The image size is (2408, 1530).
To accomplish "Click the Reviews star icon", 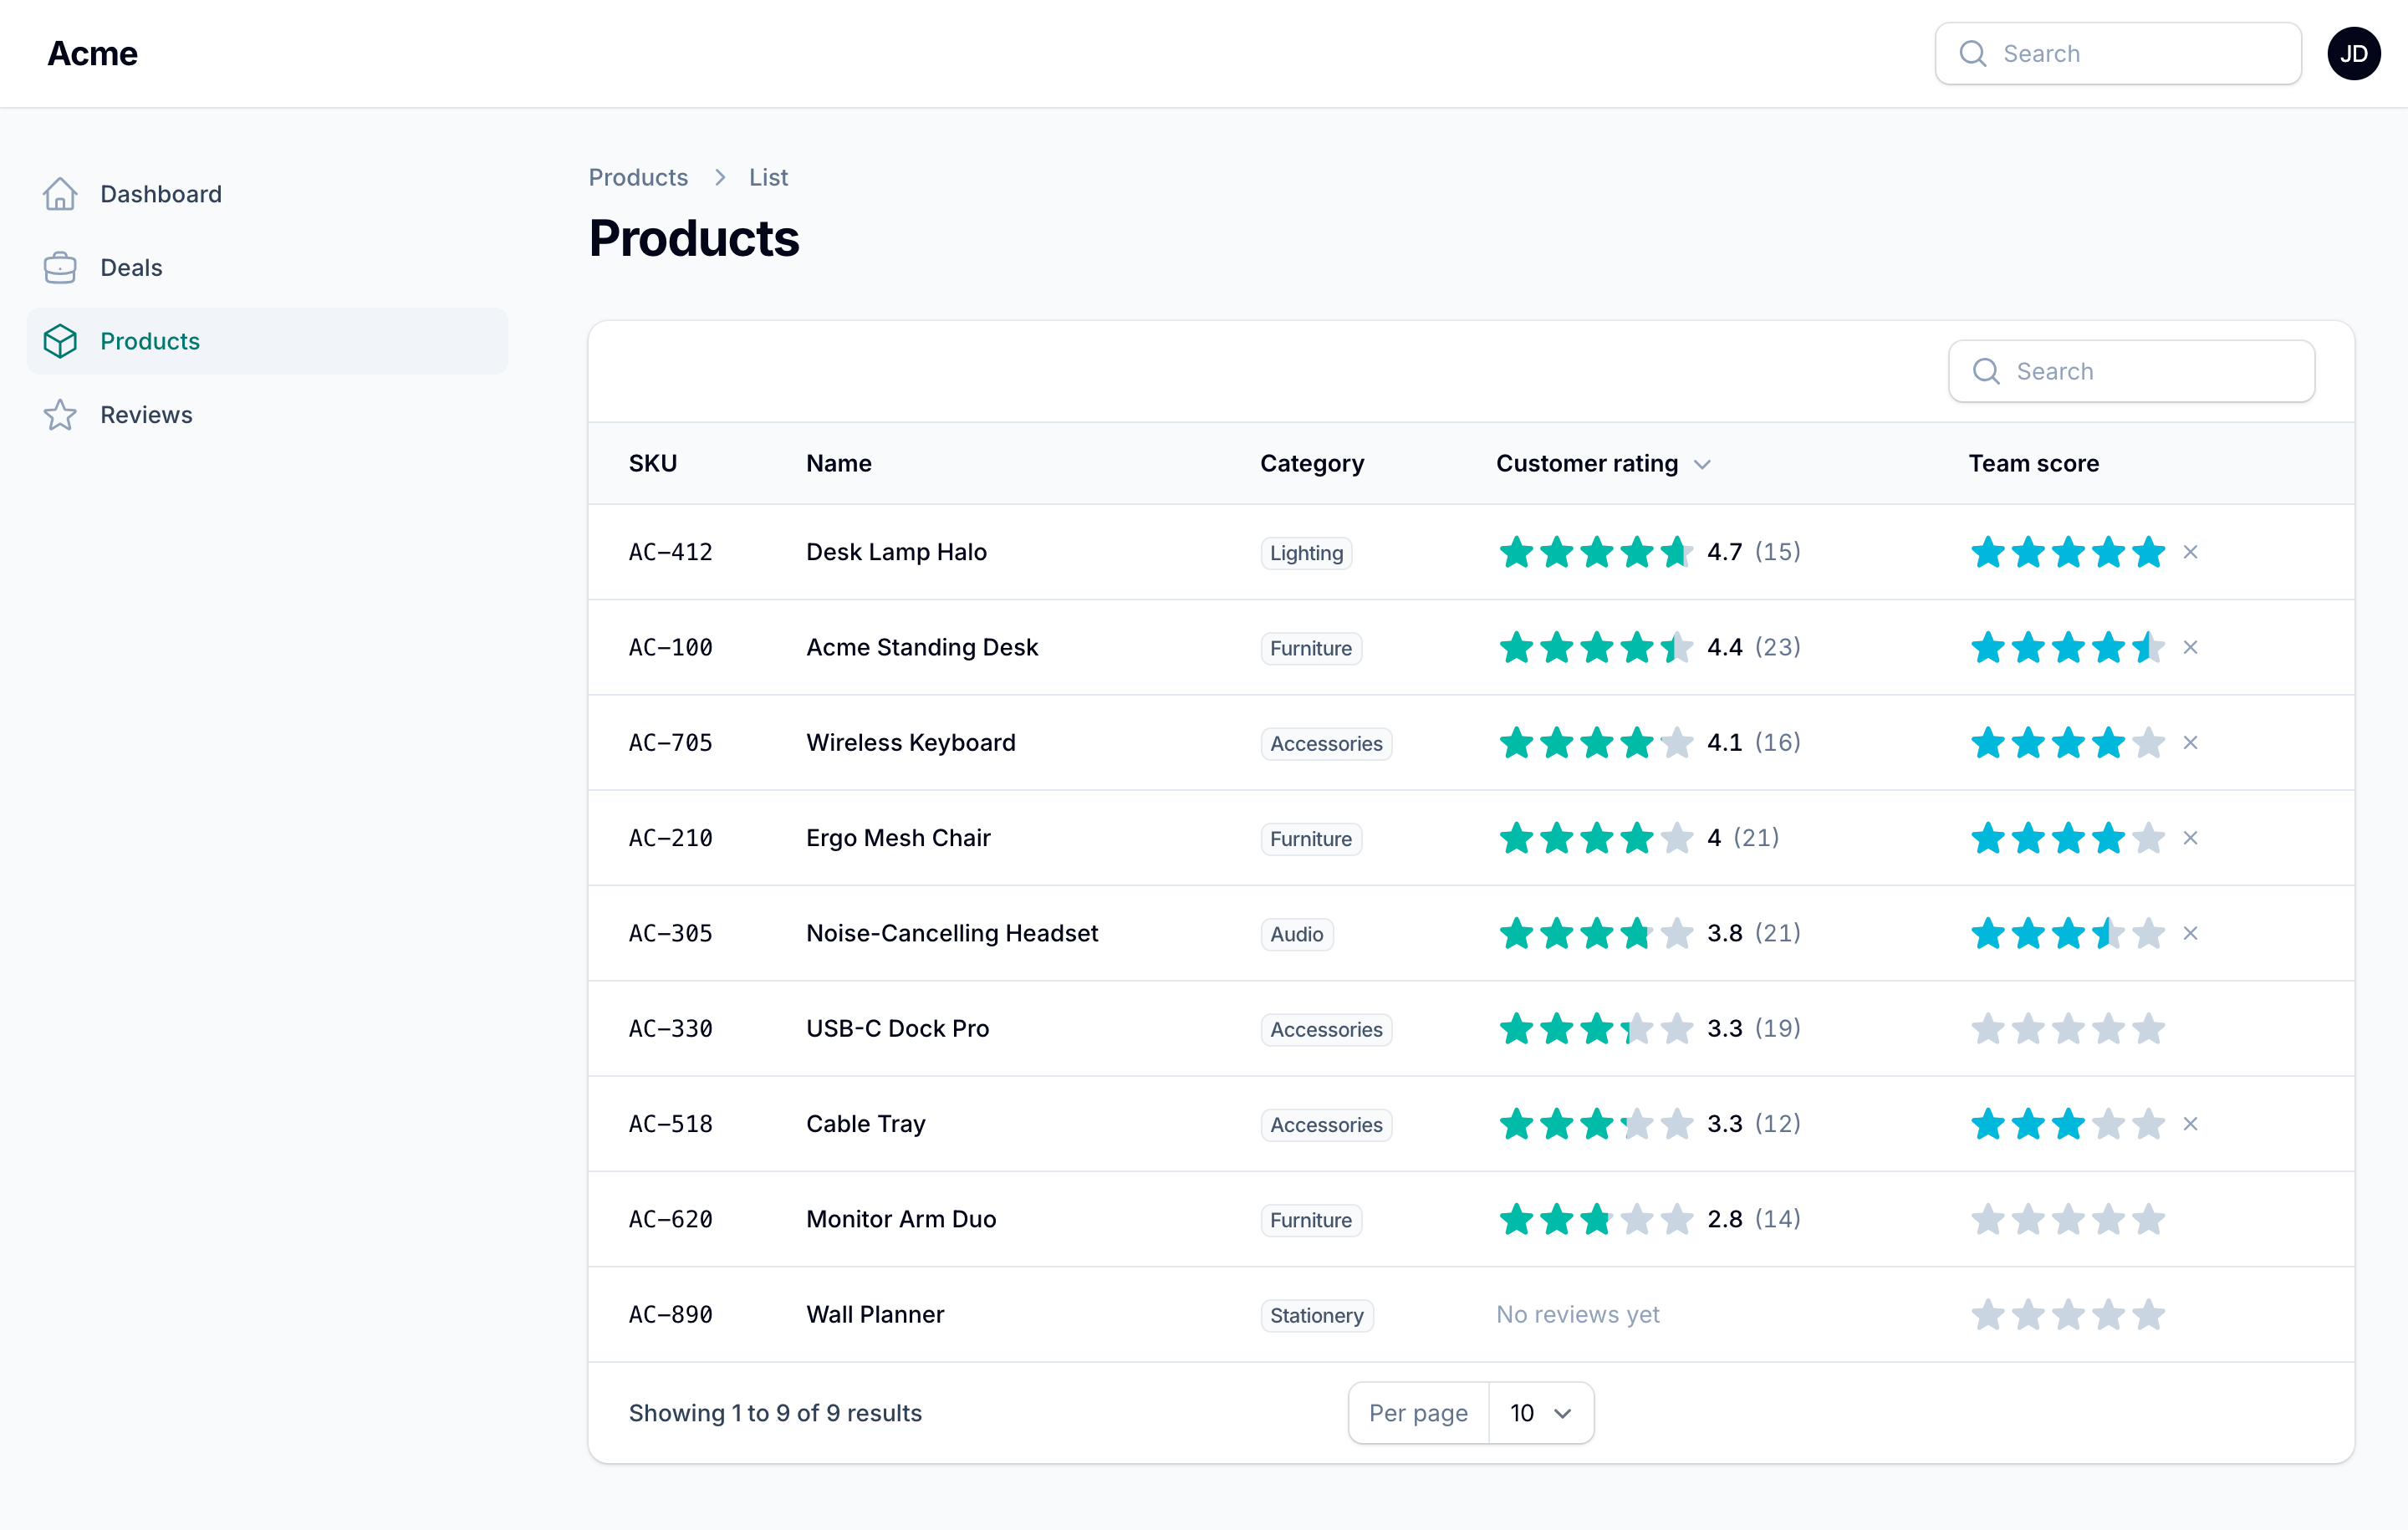I will point(60,415).
